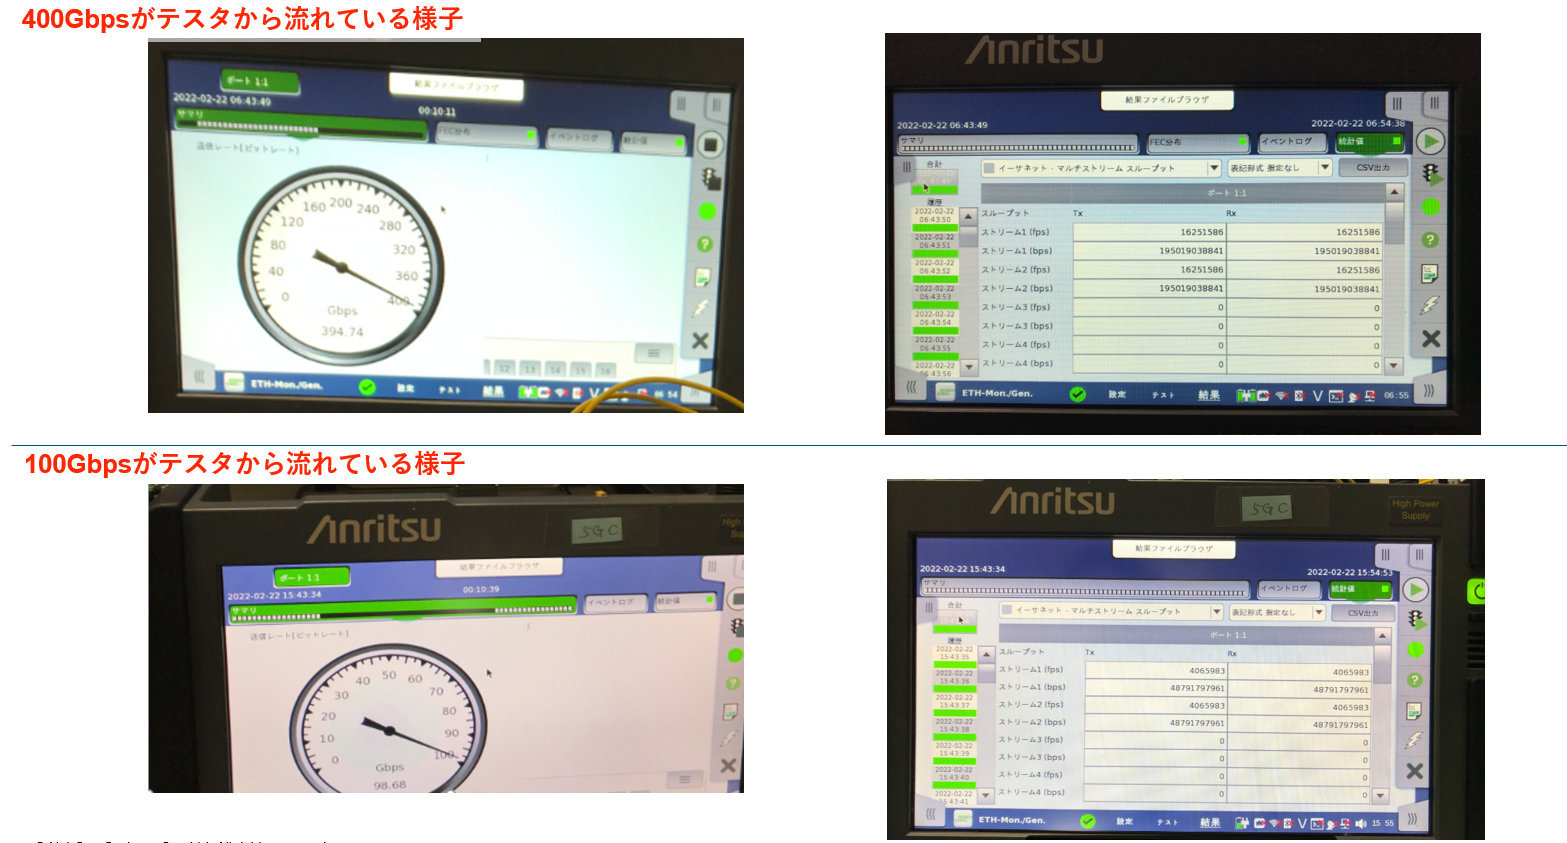Click lightning bolt icon on 100Gbps table screen
1567x843 pixels.
(1414, 740)
